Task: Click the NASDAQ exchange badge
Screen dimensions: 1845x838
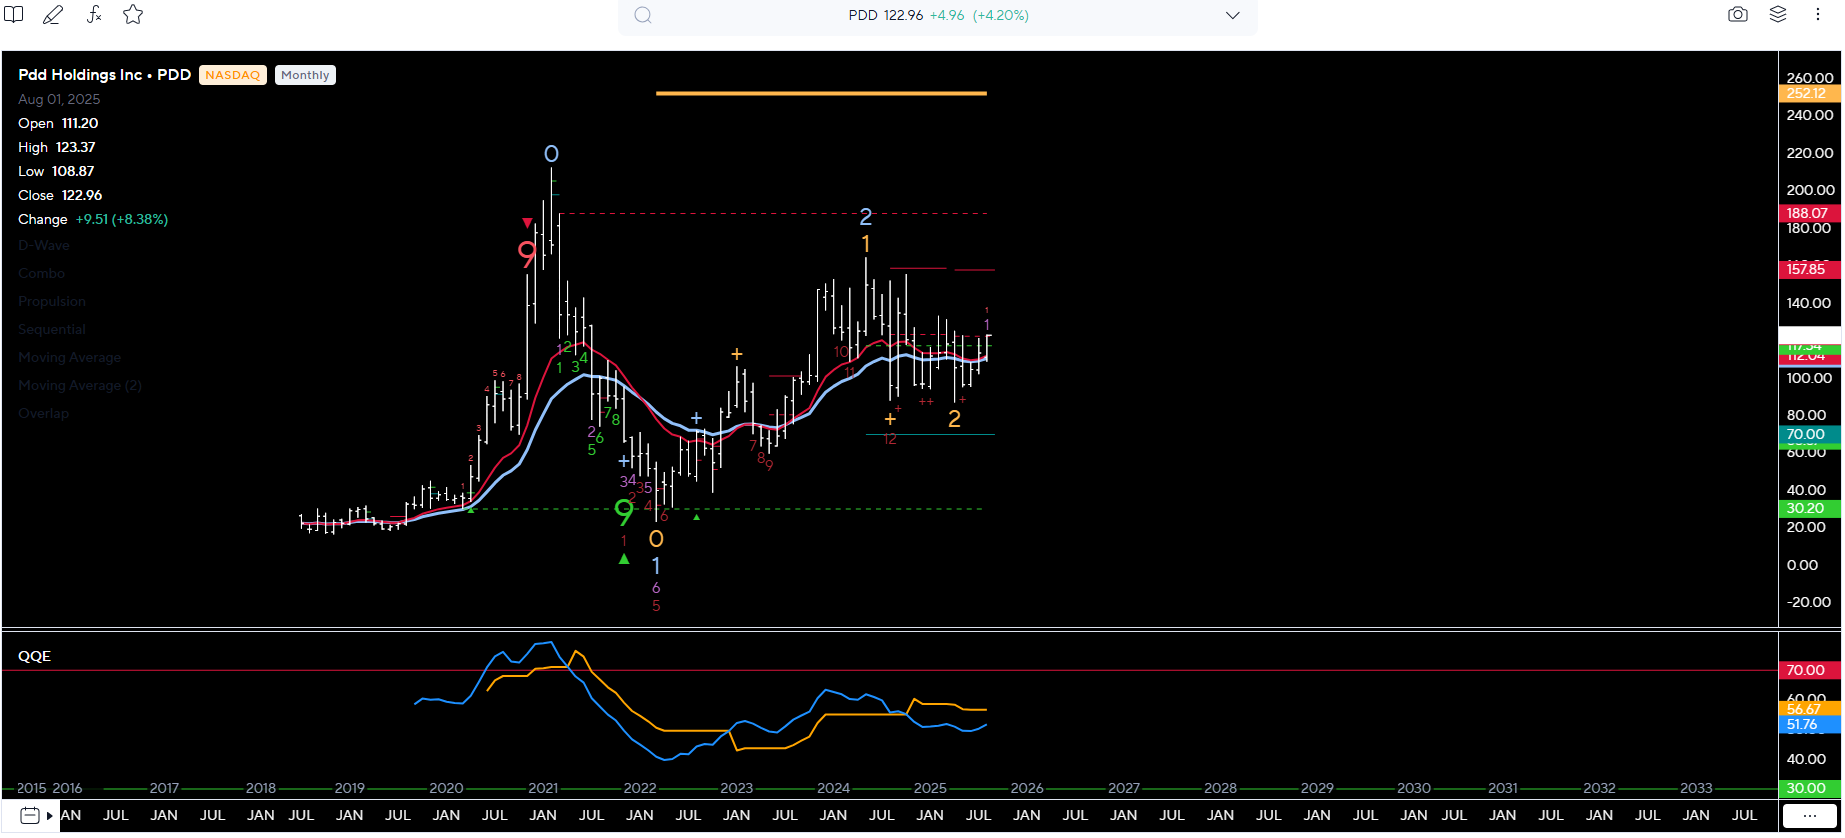Action: click(x=232, y=75)
